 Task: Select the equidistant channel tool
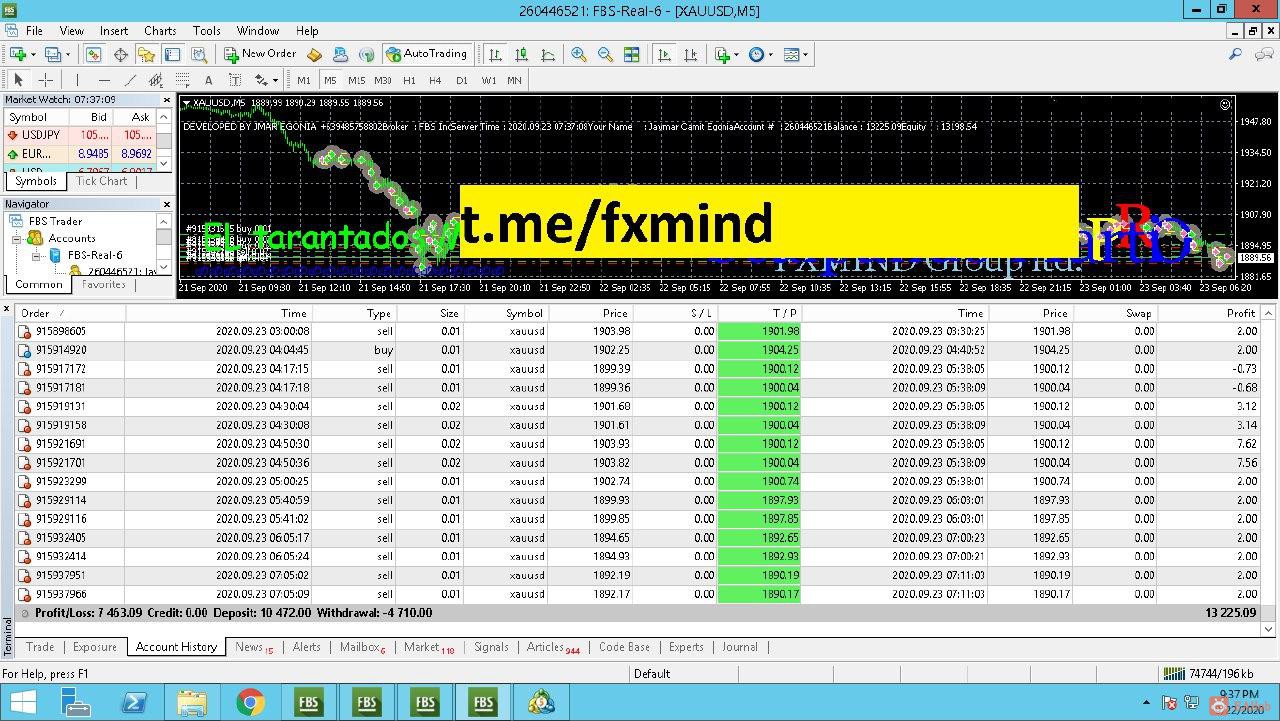(156, 80)
